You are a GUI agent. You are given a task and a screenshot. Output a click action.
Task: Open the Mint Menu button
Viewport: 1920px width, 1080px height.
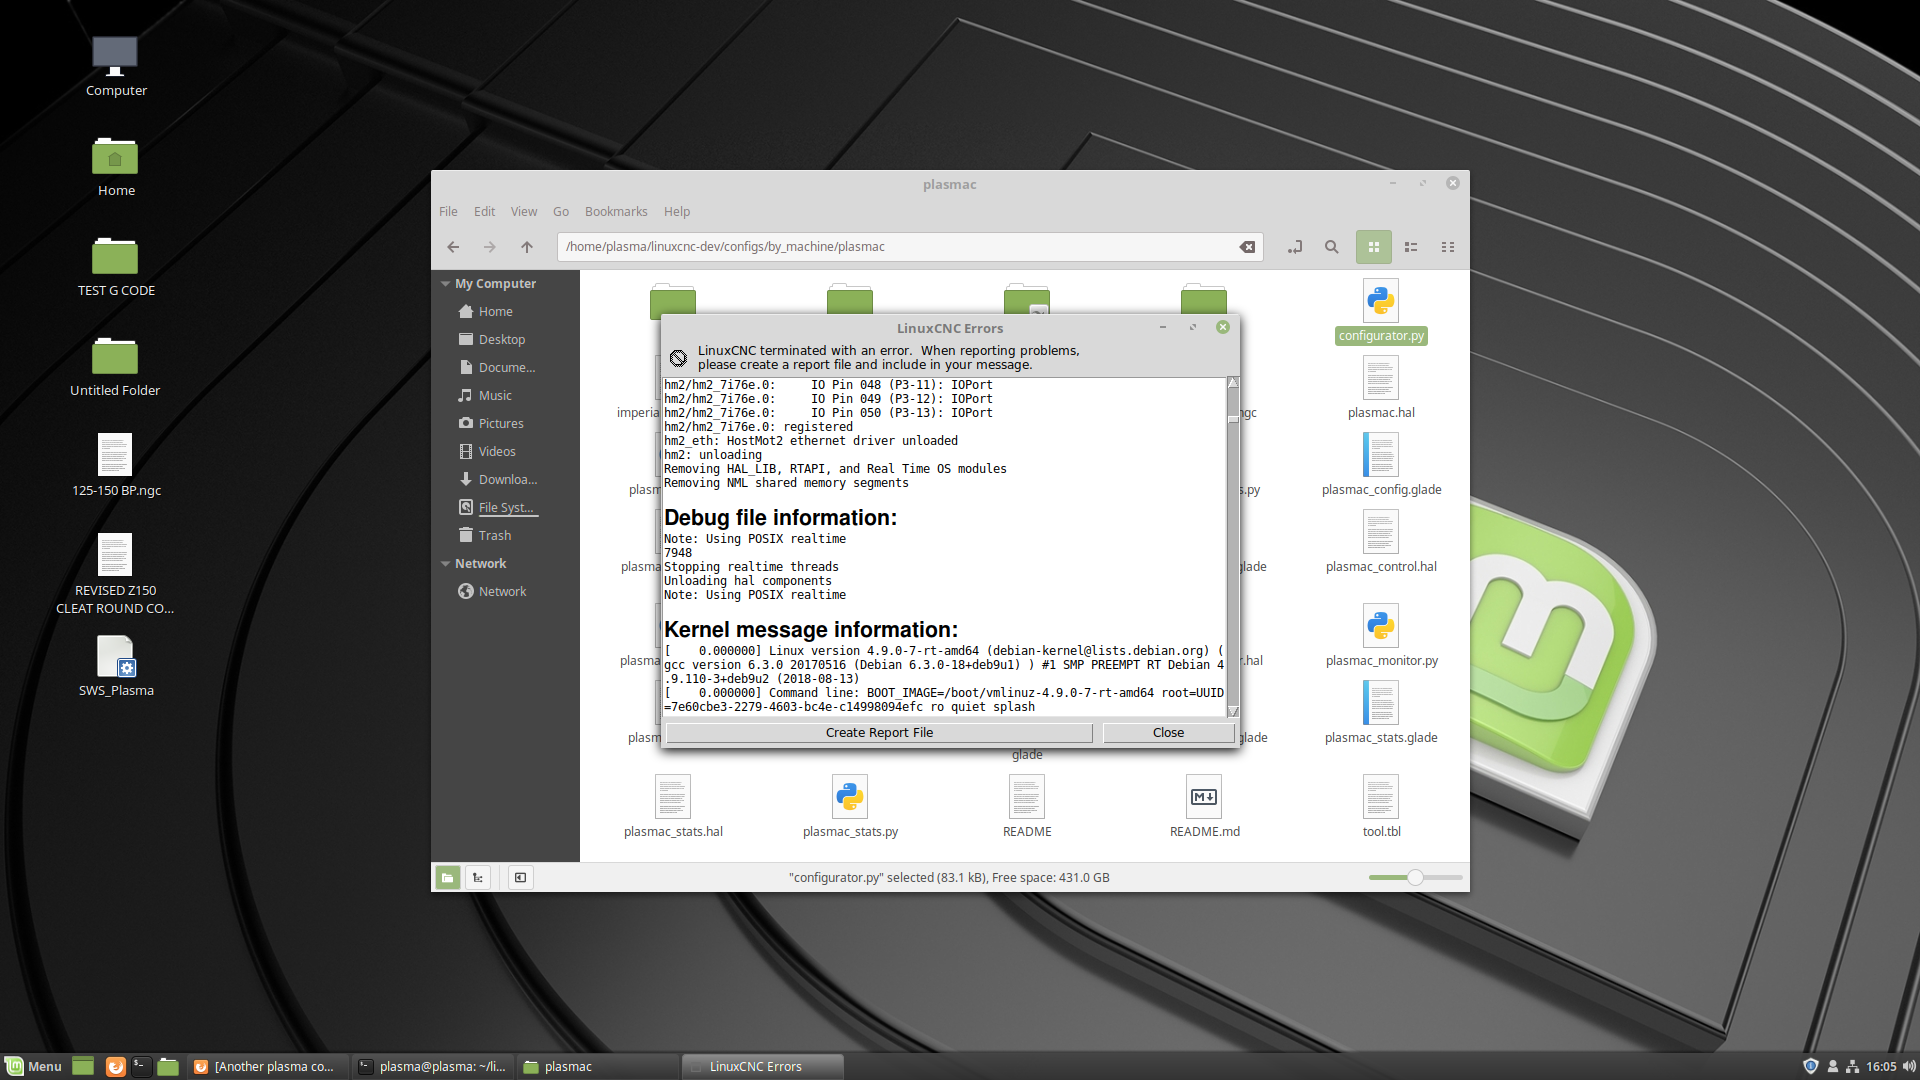coord(34,1067)
